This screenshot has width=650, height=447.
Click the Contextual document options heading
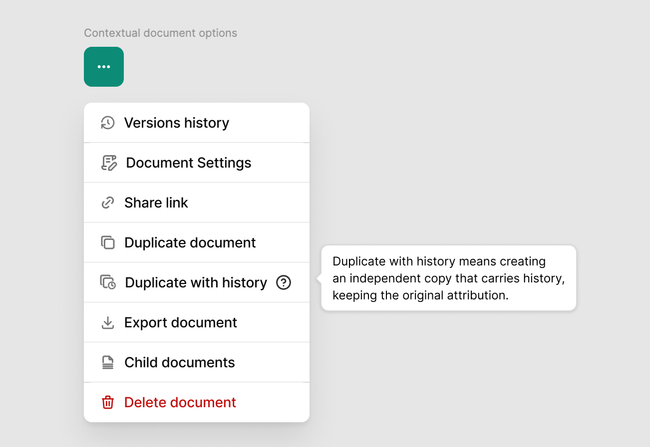tap(161, 33)
